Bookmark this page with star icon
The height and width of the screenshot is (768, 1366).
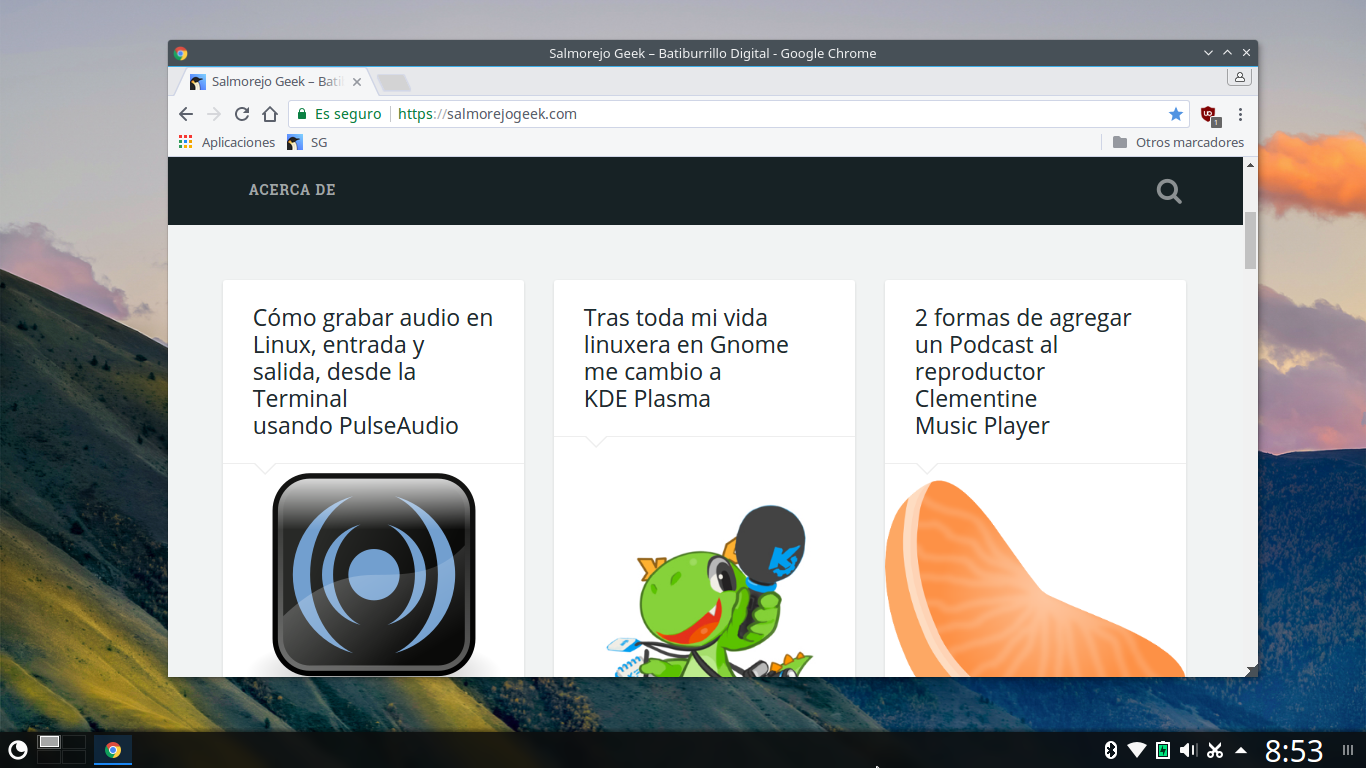tap(1176, 114)
